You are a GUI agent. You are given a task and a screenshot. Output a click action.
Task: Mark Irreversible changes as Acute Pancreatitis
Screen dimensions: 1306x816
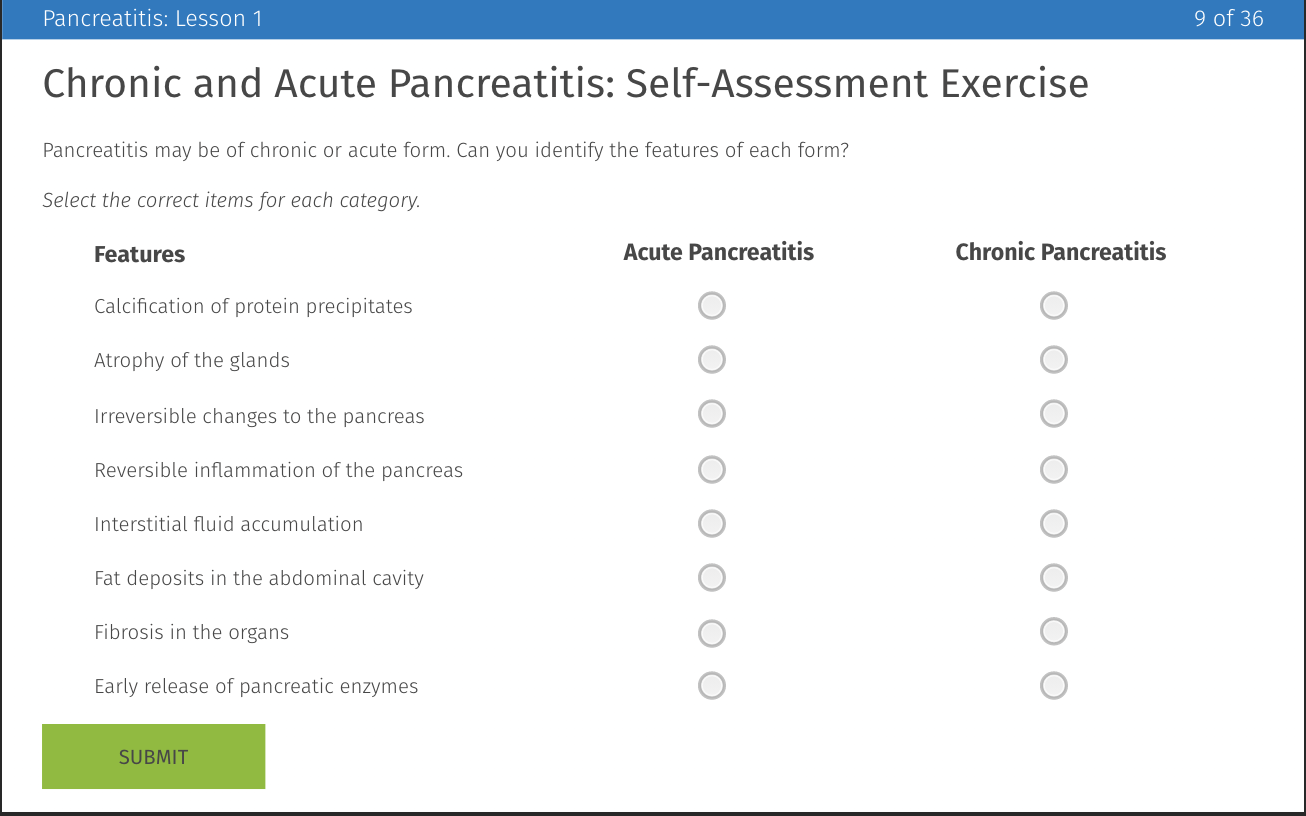click(711, 413)
